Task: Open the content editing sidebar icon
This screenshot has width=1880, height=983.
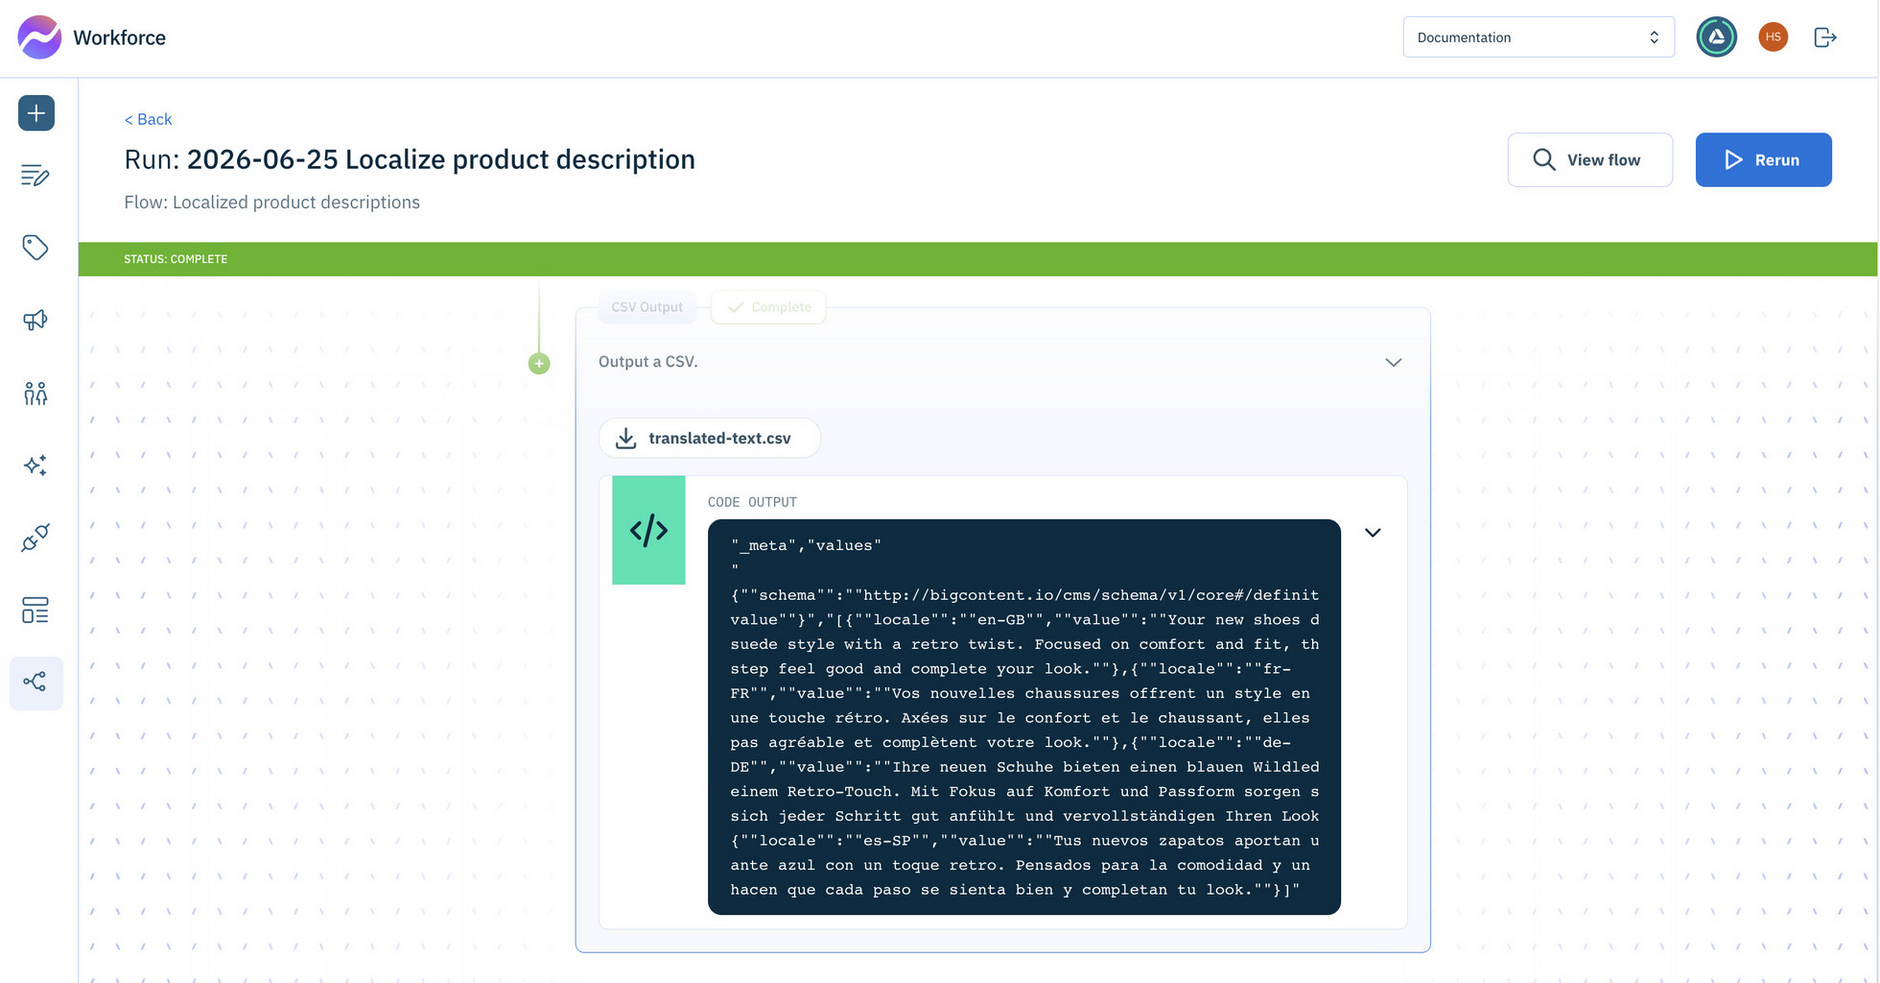Action: click(x=35, y=176)
